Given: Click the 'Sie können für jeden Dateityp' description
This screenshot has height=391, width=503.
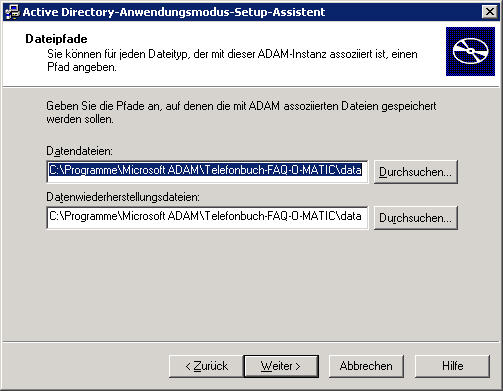Looking at the screenshot, I should [232, 54].
